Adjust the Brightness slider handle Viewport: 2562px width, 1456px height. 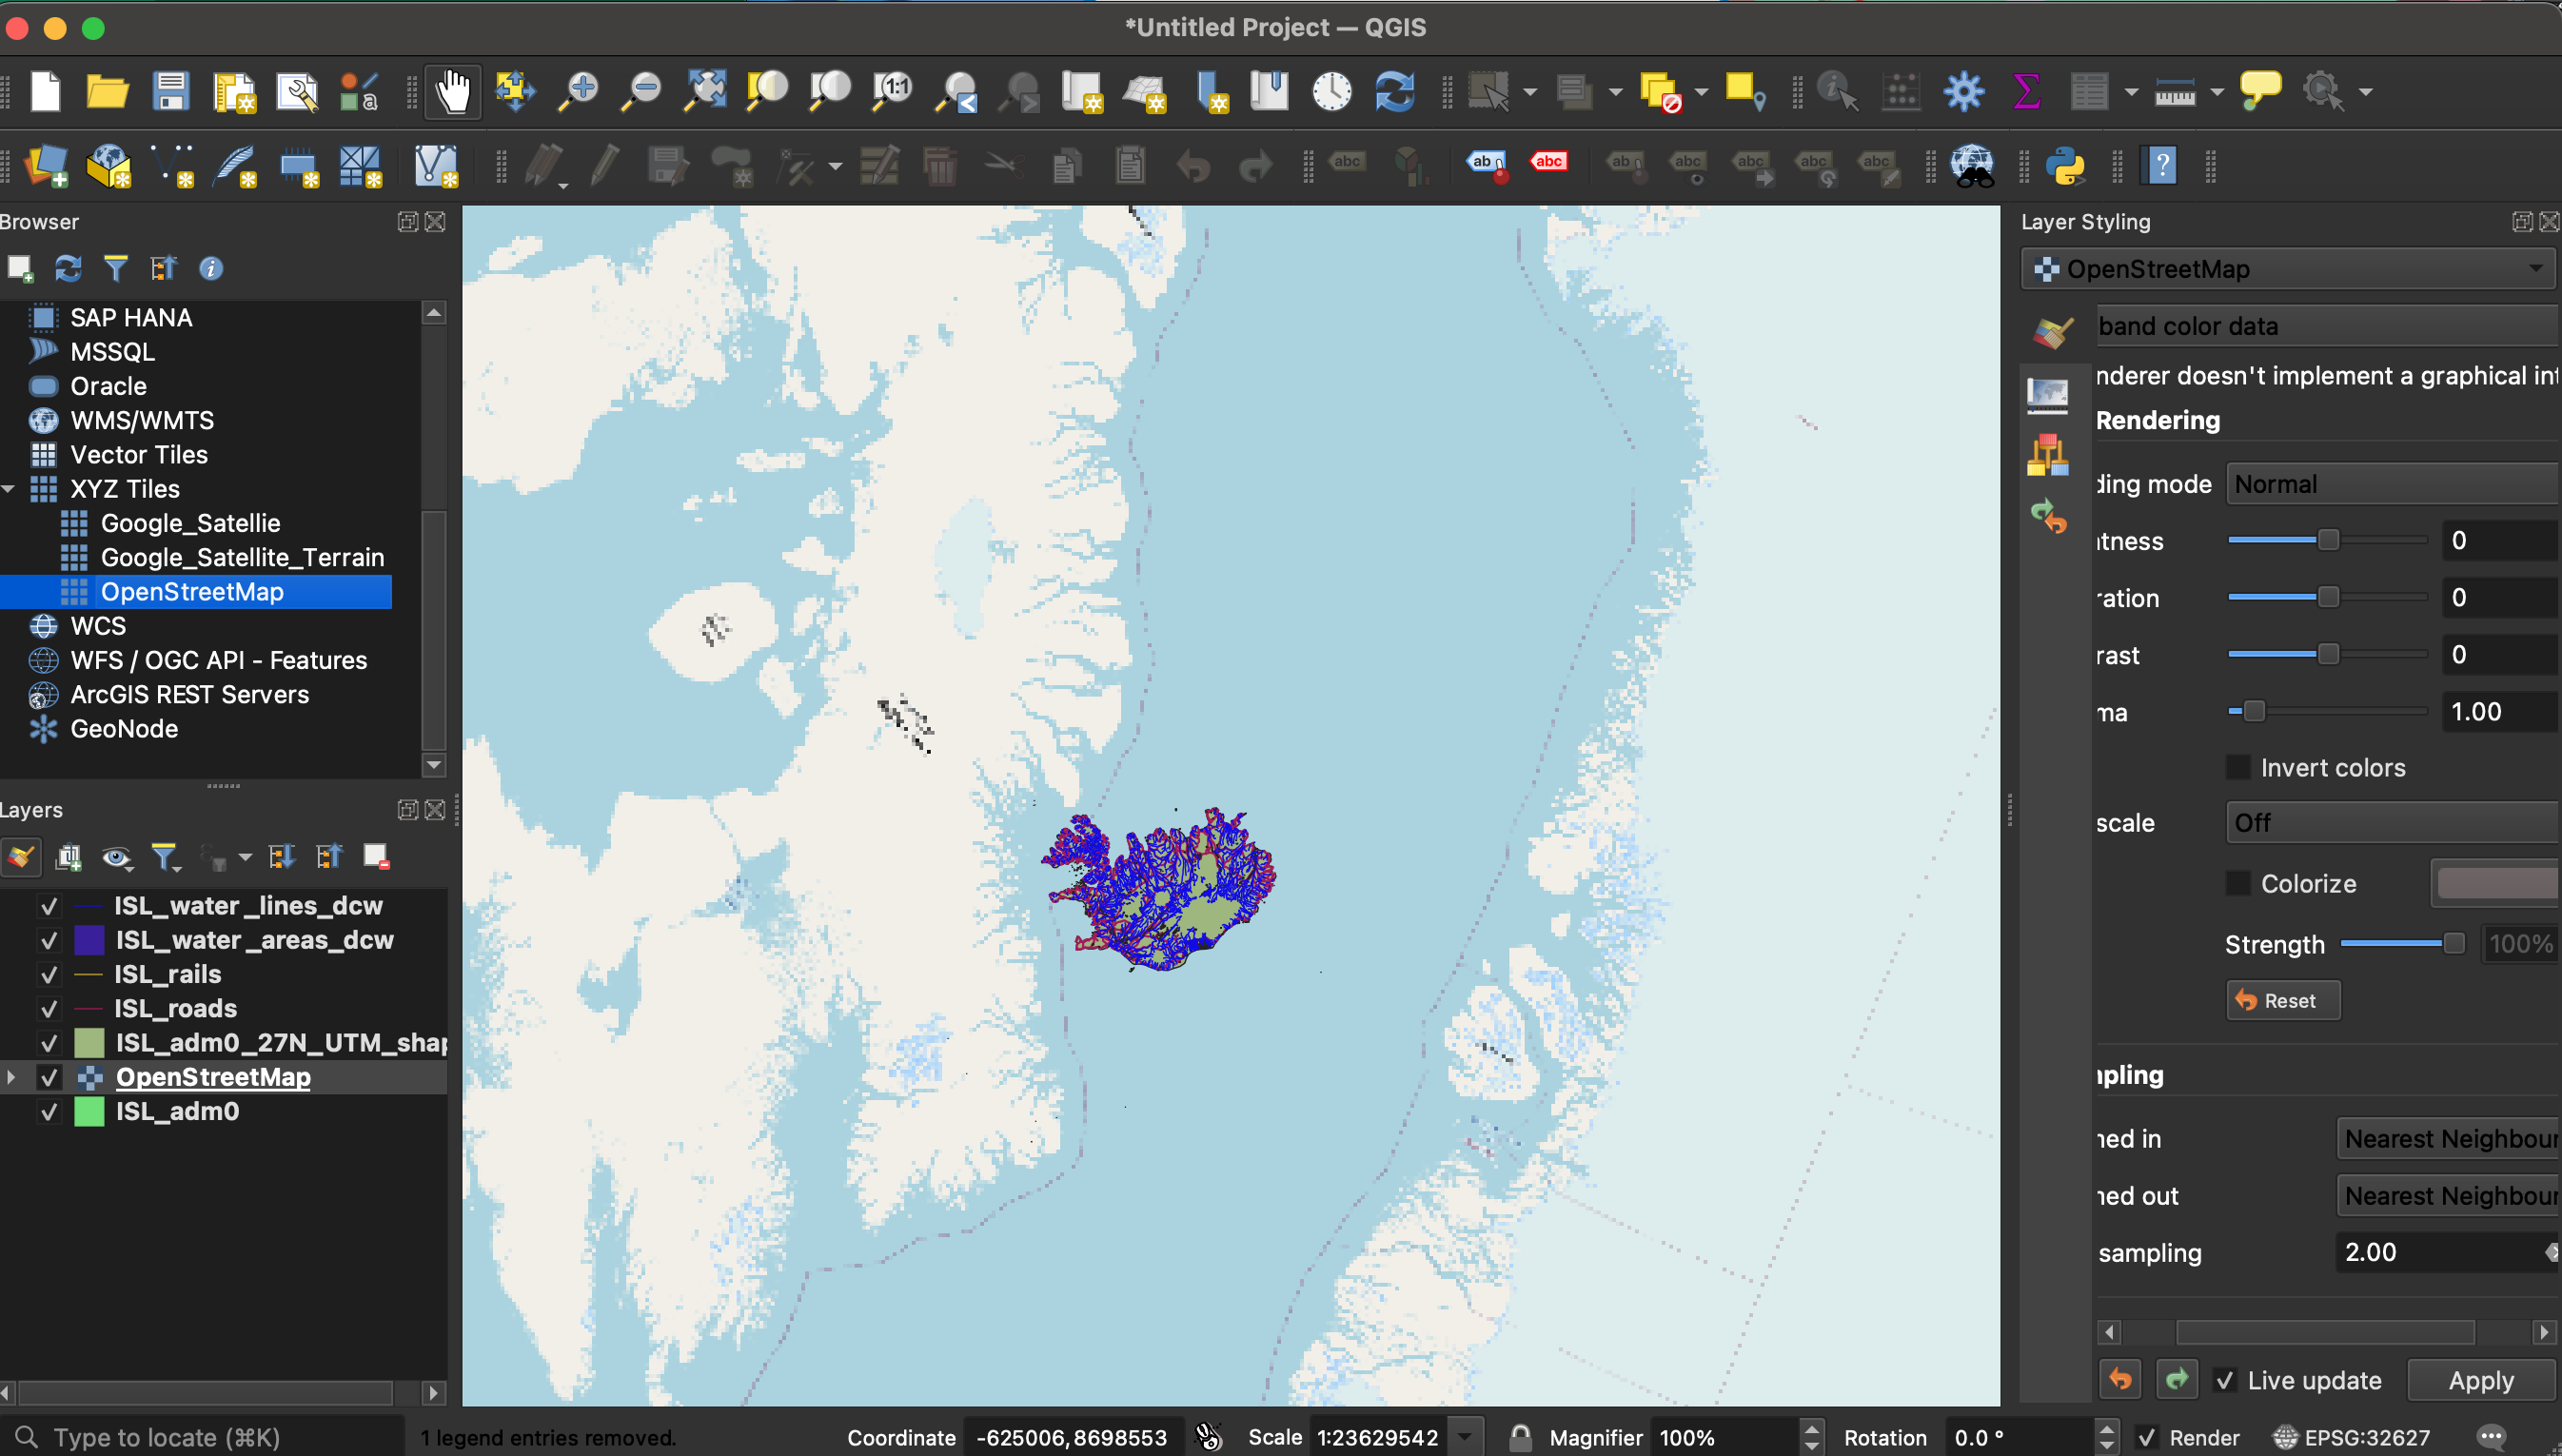click(x=2328, y=540)
